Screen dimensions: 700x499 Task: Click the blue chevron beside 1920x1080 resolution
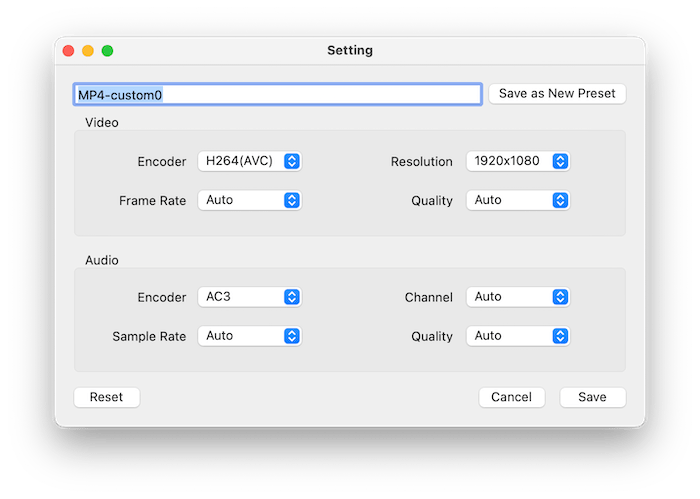tap(560, 161)
